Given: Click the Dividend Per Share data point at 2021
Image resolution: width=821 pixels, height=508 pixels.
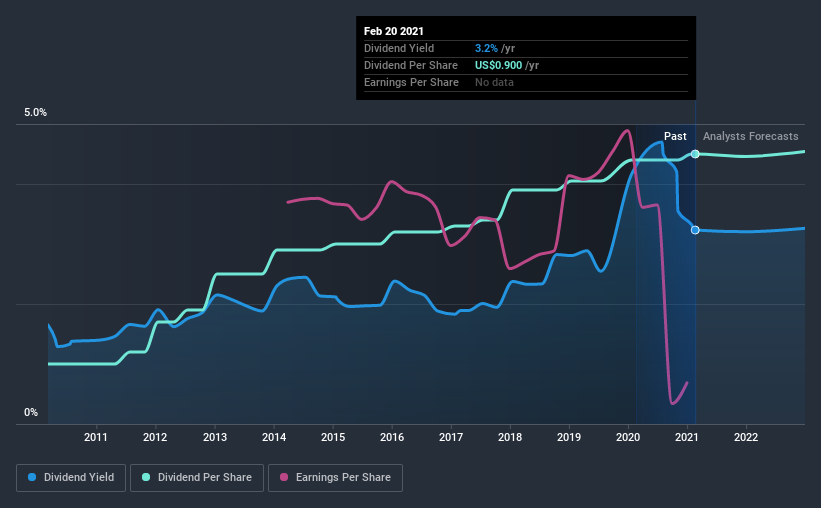Looking at the screenshot, I should click(x=695, y=154).
